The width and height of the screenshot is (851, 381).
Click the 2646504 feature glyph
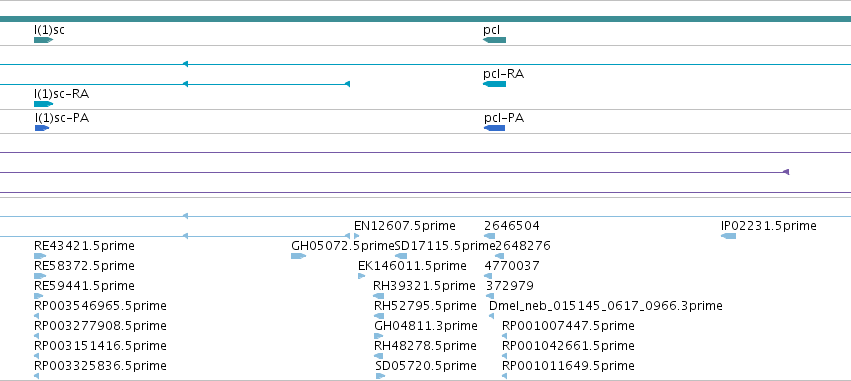click(490, 236)
